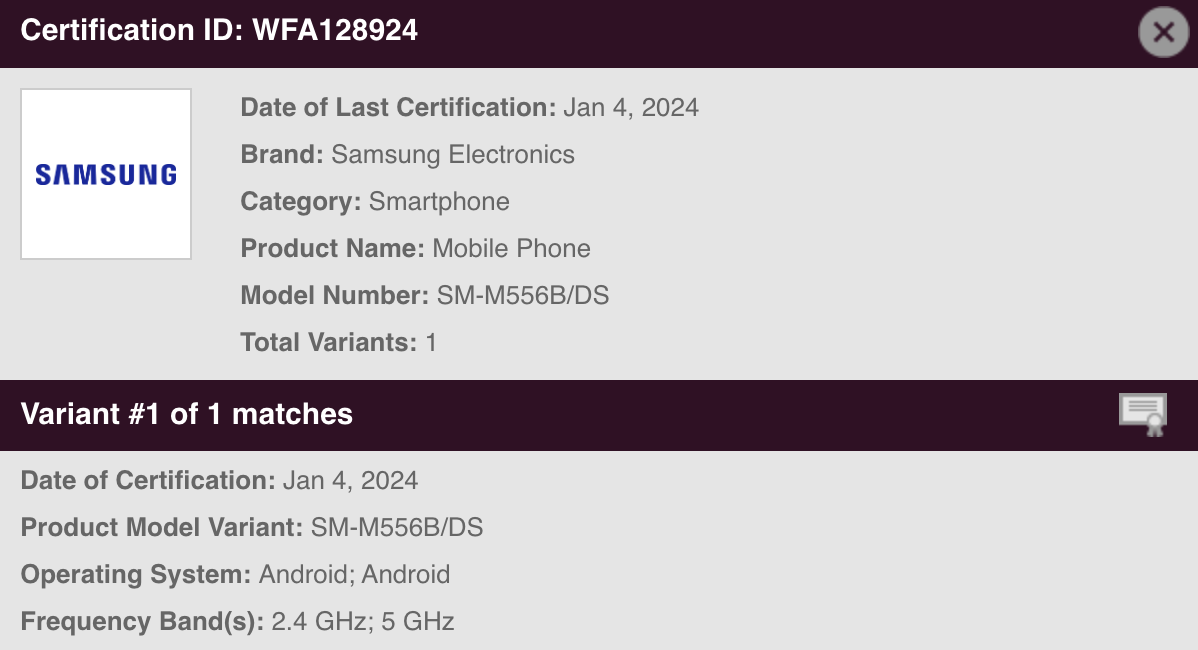Click the Total Variants row

pyautogui.click(x=338, y=343)
